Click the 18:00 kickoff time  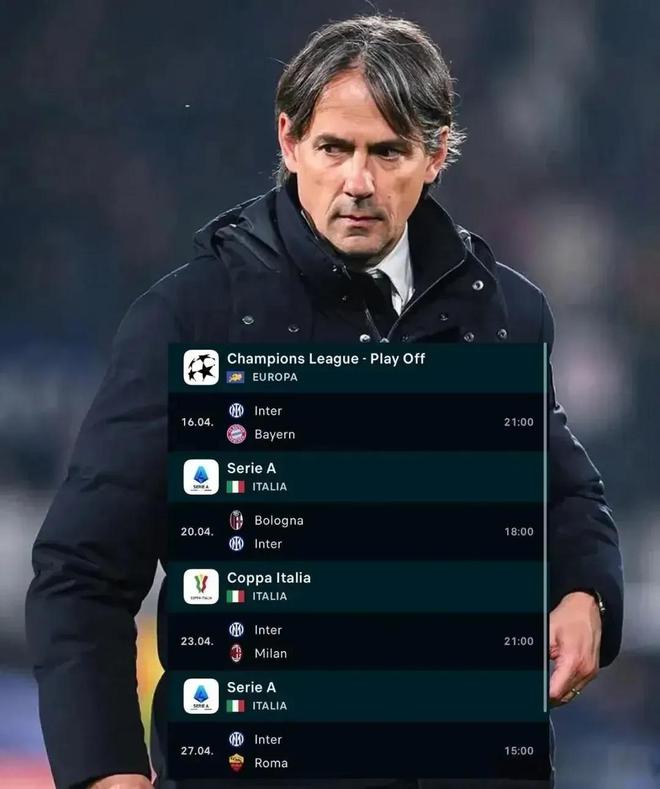pyautogui.click(x=519, y=532)
